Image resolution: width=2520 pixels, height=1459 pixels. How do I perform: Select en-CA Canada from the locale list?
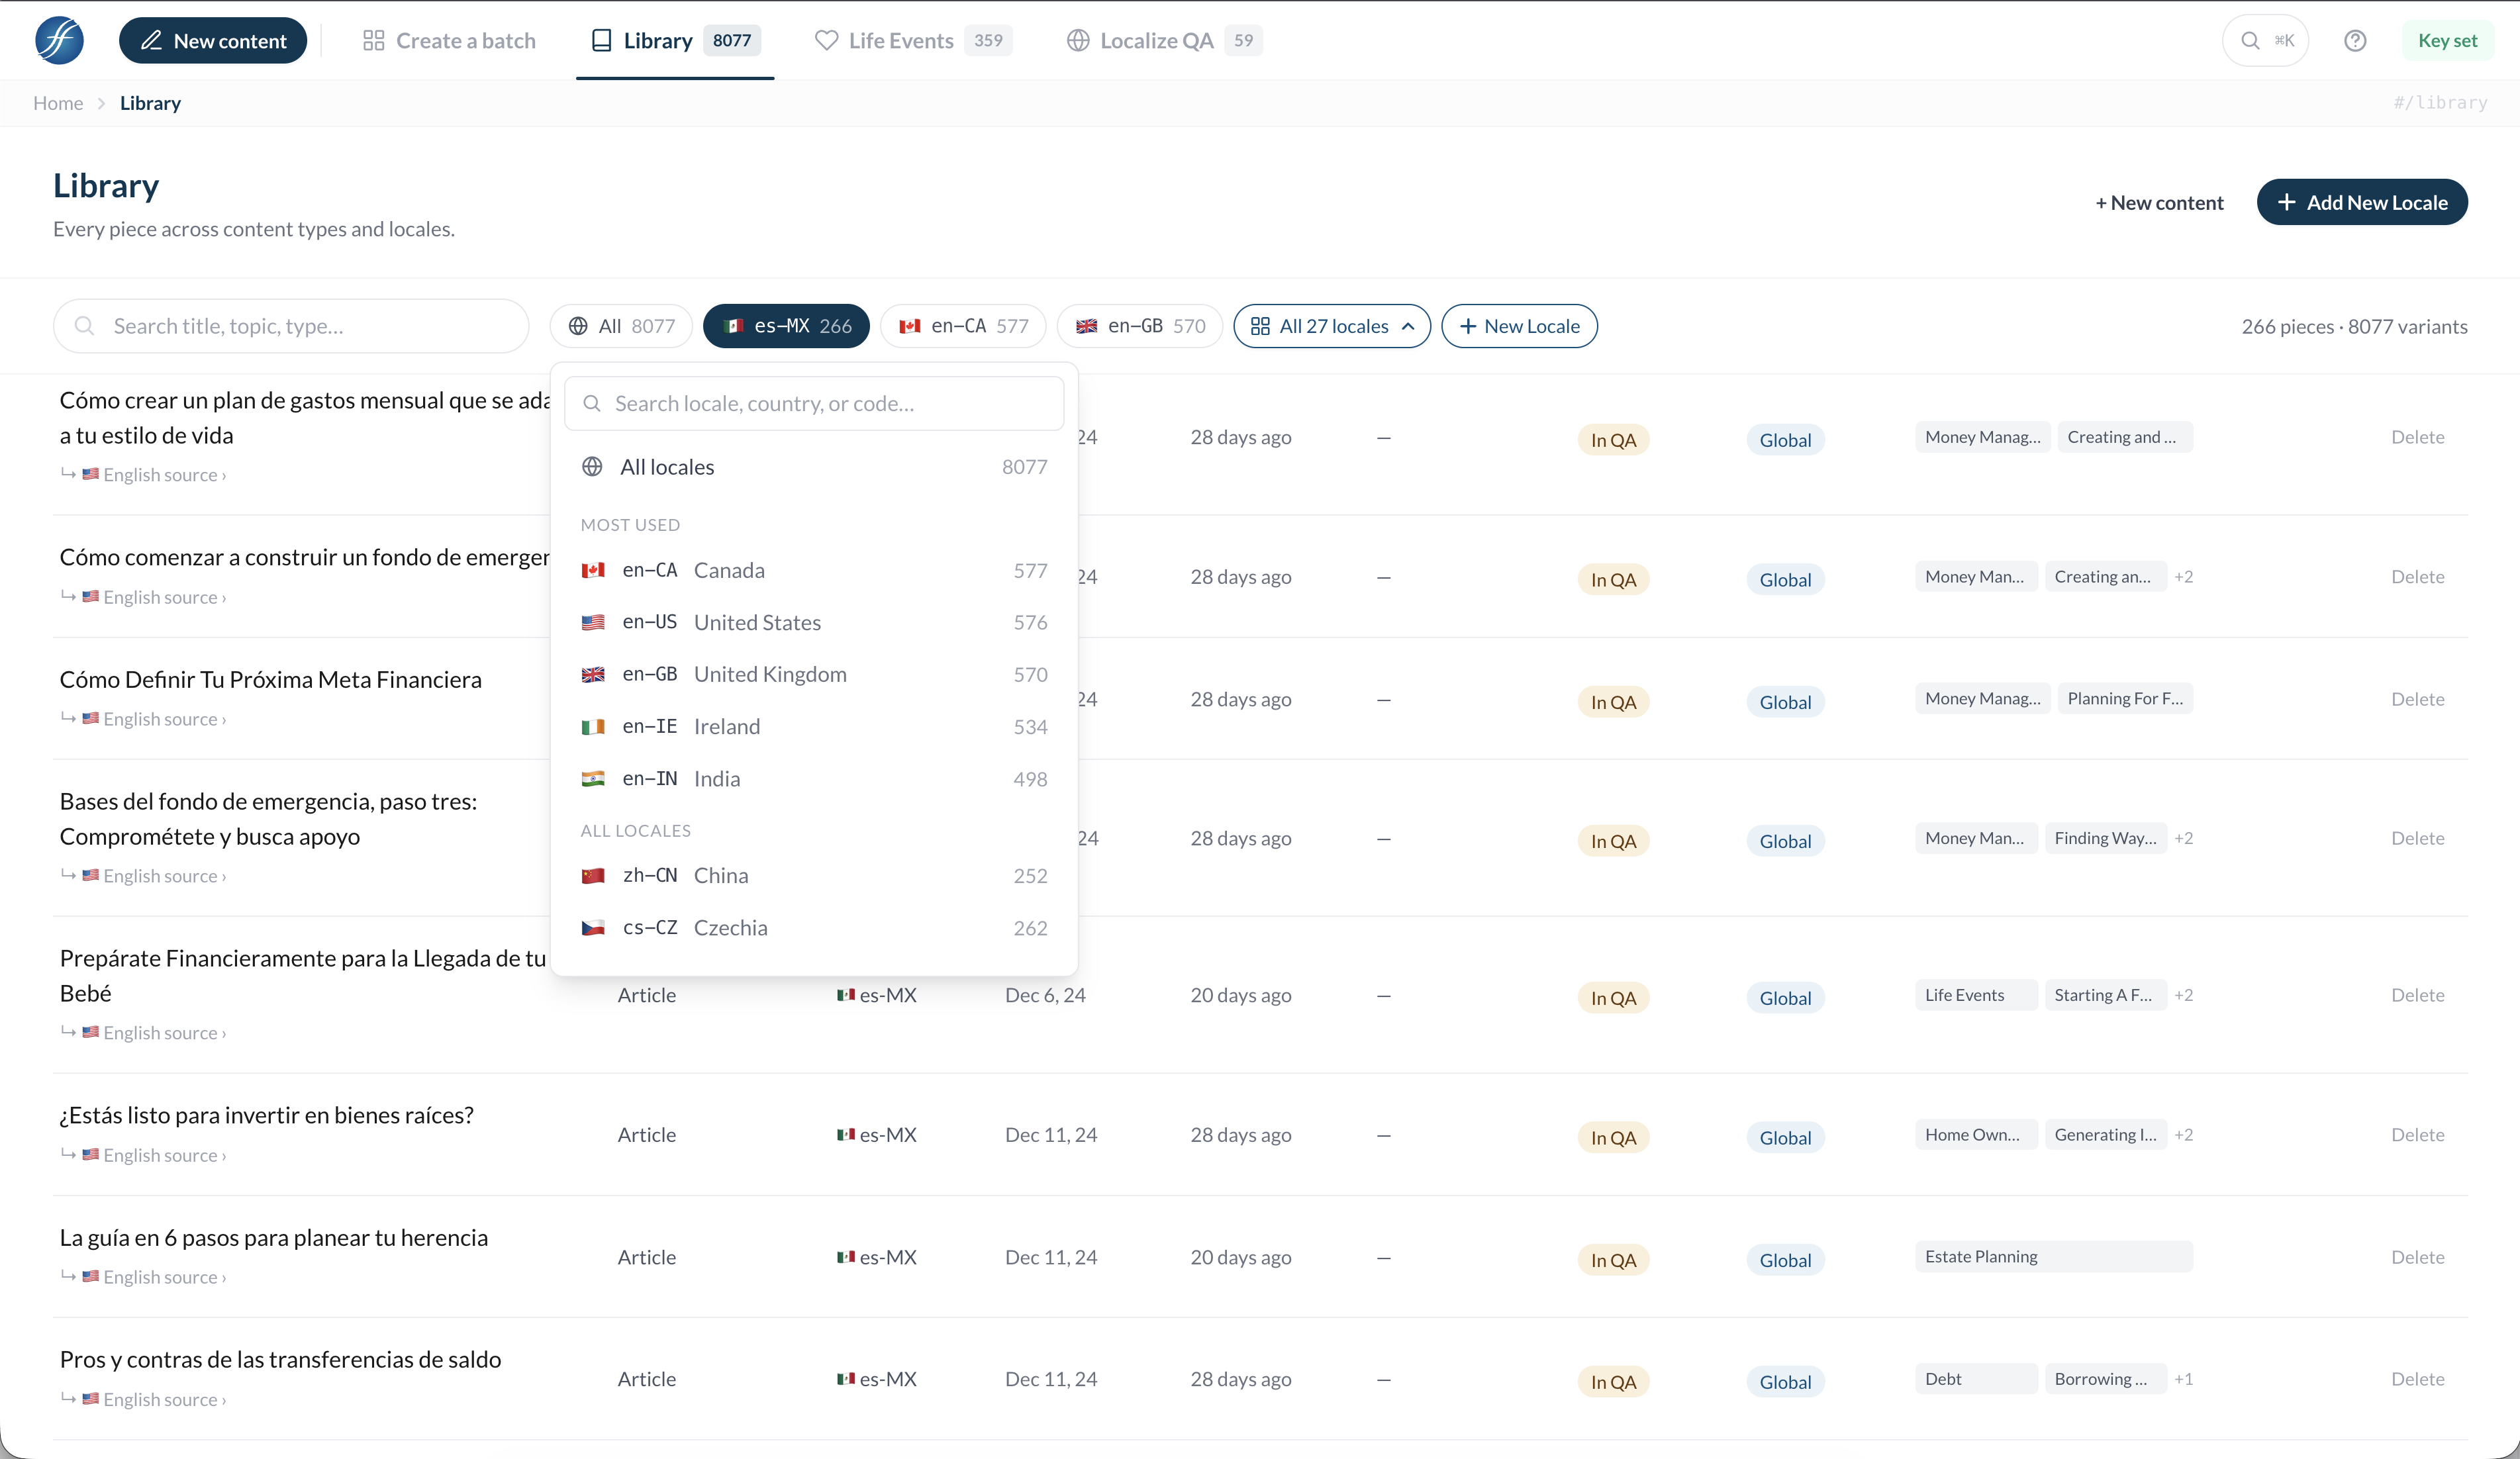[814, 570]
